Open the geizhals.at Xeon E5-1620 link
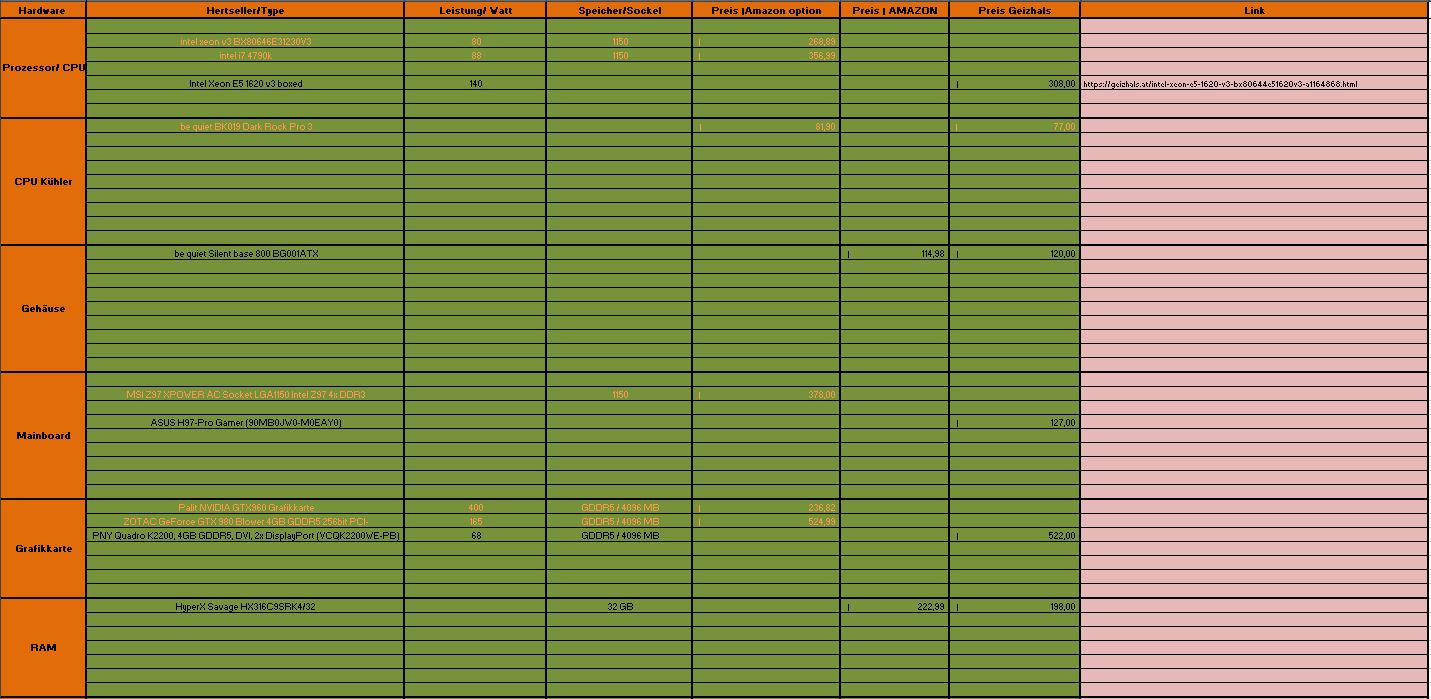 point(1220,84)
